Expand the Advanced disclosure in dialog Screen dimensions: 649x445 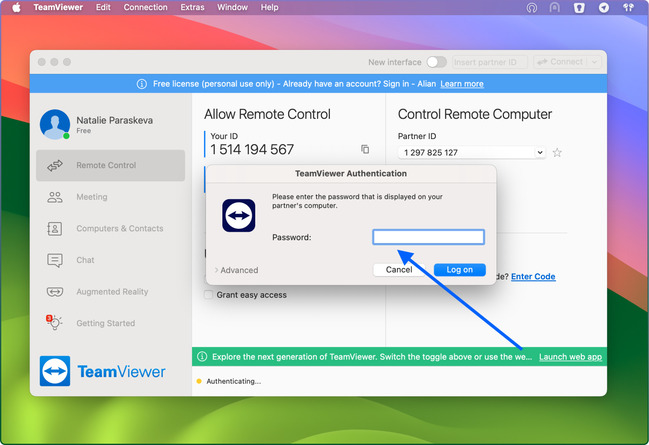236,270
